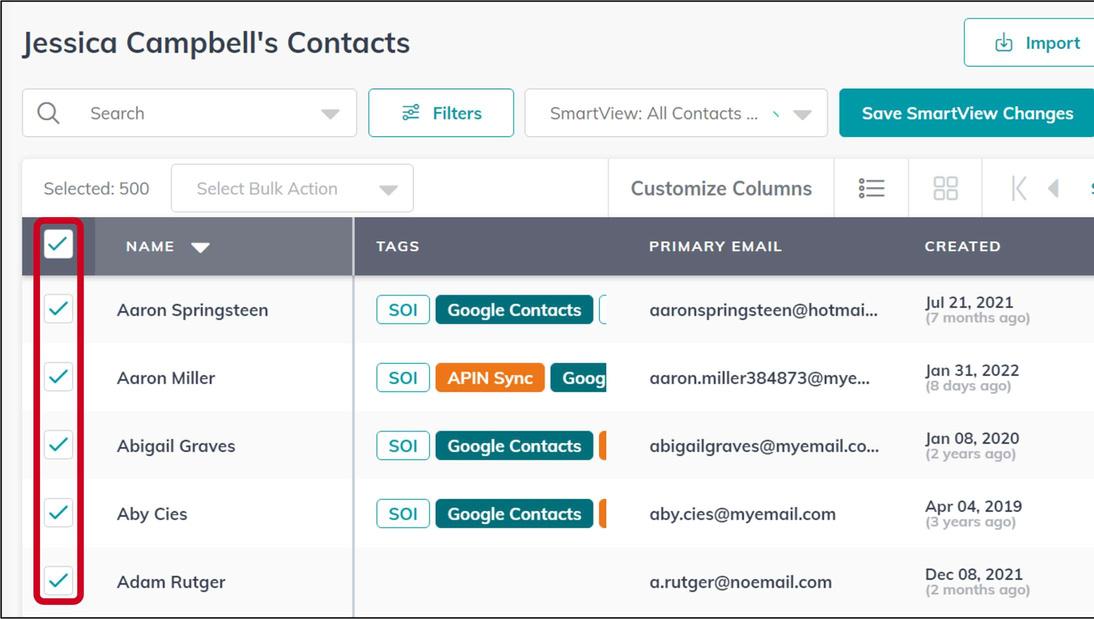Click the previous page arrow

[1053, 188]
